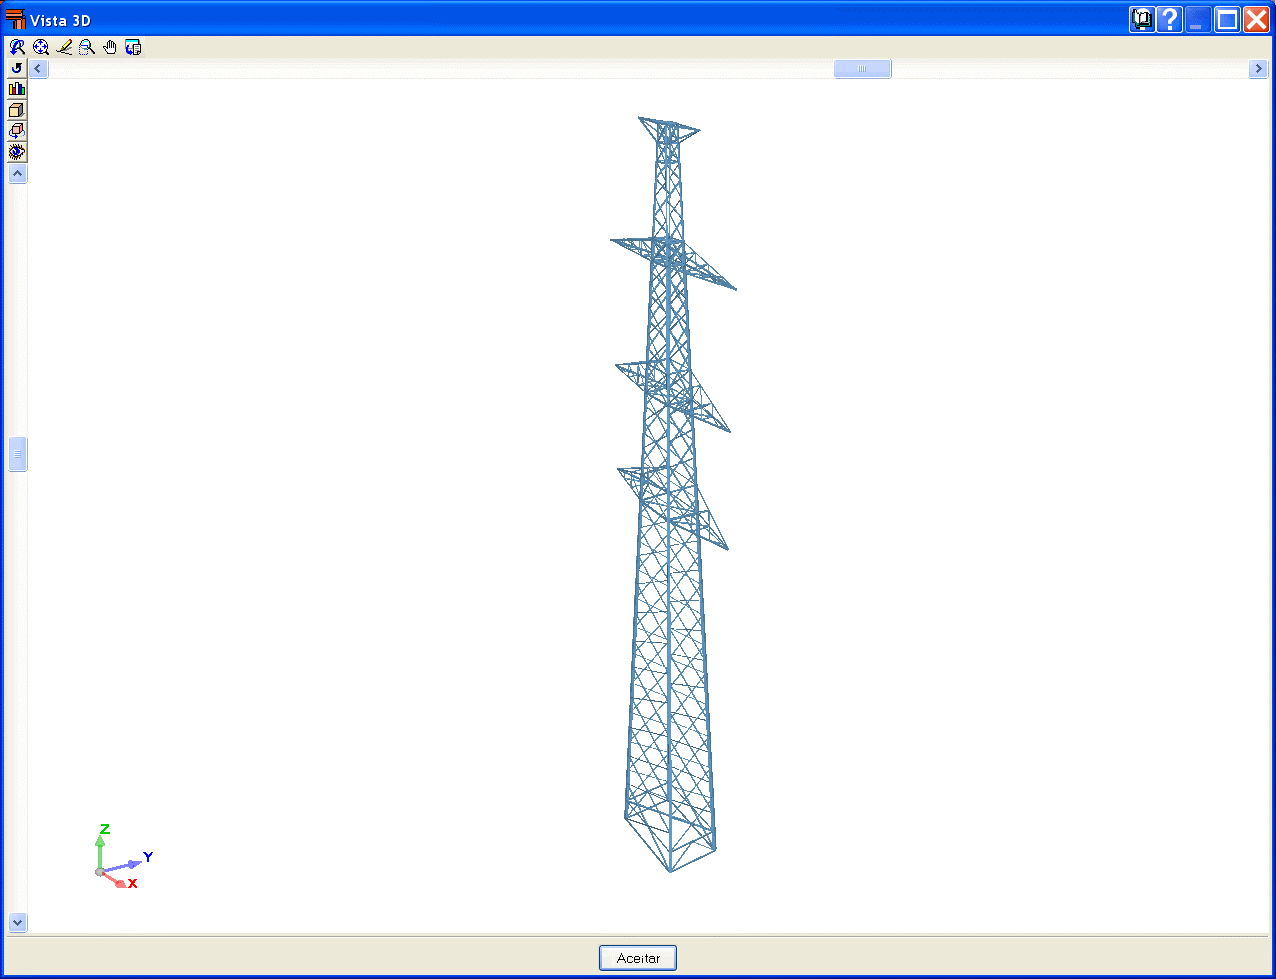Close the Vista 3D window
The image size is (1276, 979).
pyautogui.click(x=1256, y=19)
